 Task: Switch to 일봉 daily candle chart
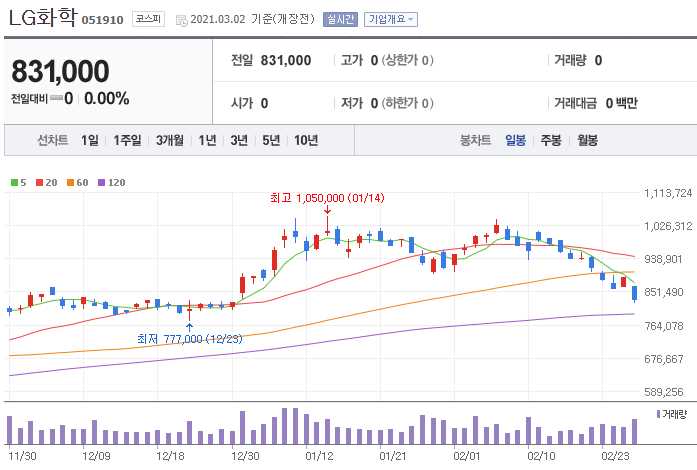tap(516, 141)
